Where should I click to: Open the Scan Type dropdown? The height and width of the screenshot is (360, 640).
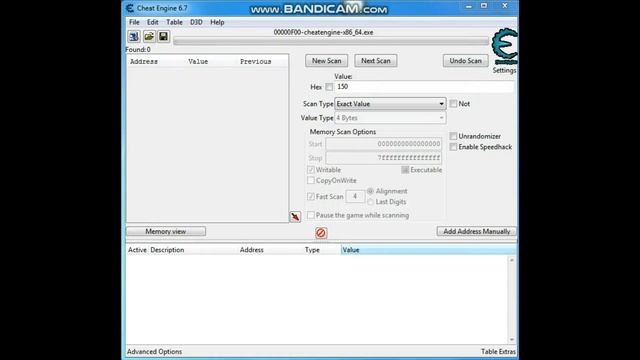(x=390, y=104)
